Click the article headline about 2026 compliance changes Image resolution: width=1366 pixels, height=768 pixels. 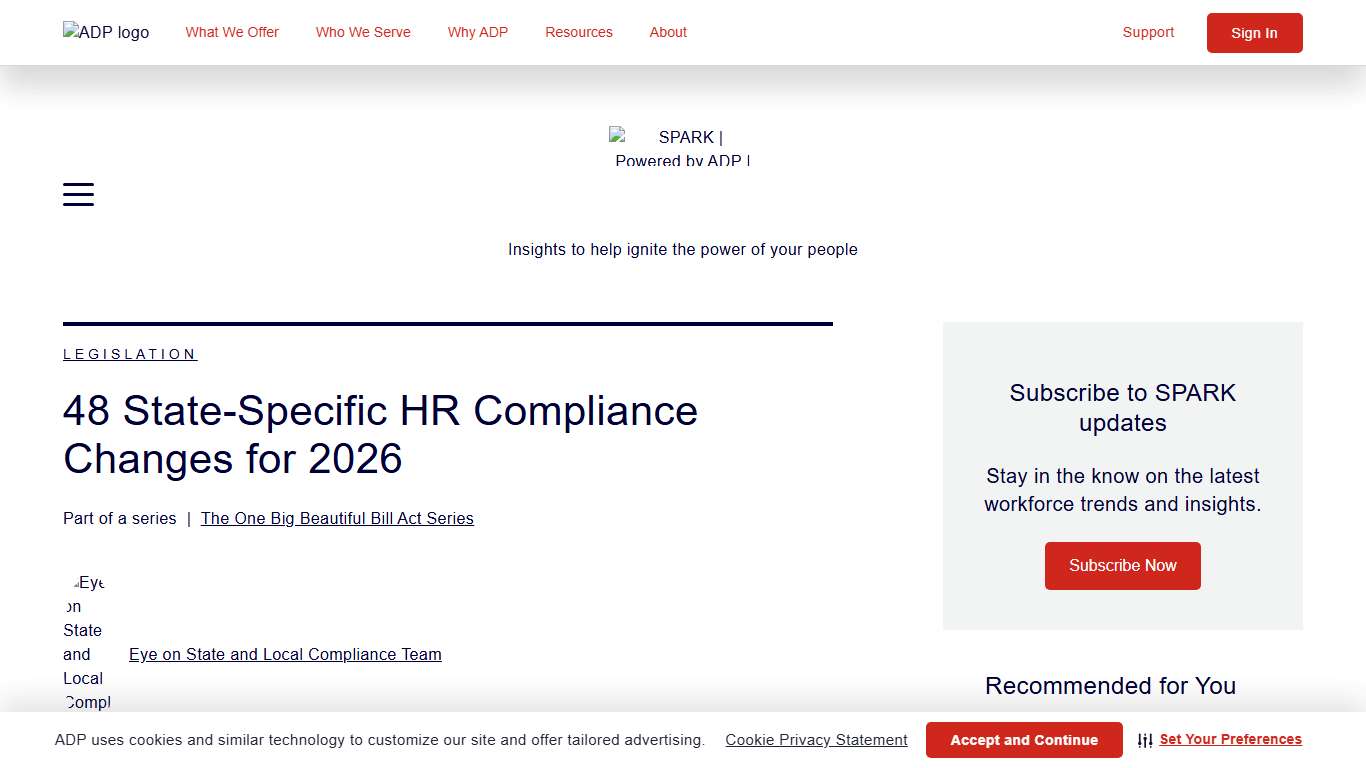tap(380, 435)
